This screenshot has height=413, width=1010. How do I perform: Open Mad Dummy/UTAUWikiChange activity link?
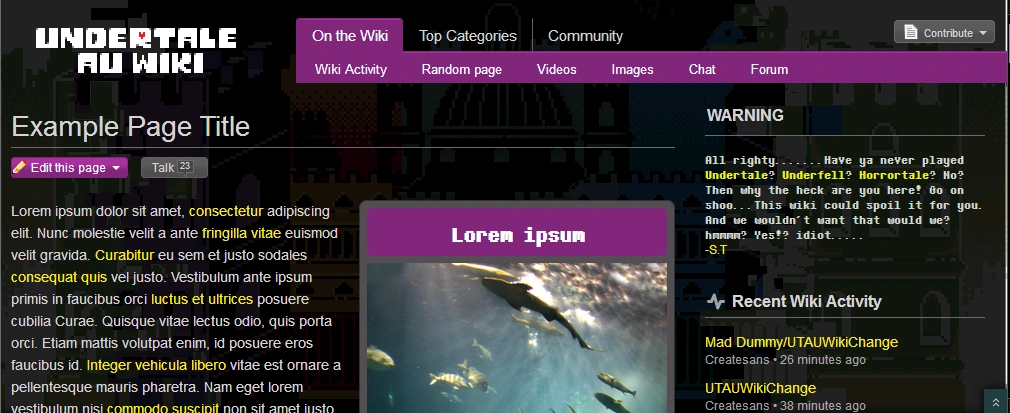[801, 342]
